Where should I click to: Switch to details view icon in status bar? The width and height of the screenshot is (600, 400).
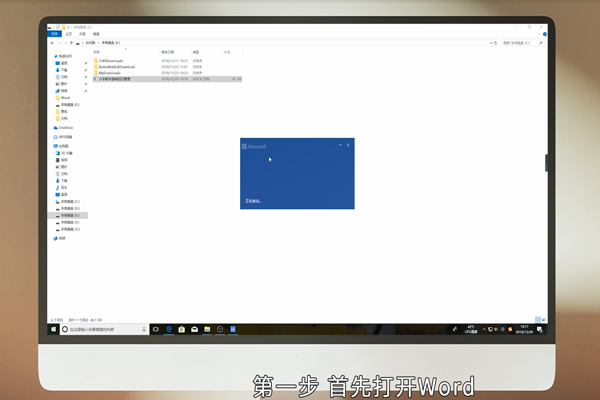pos(538,320)
